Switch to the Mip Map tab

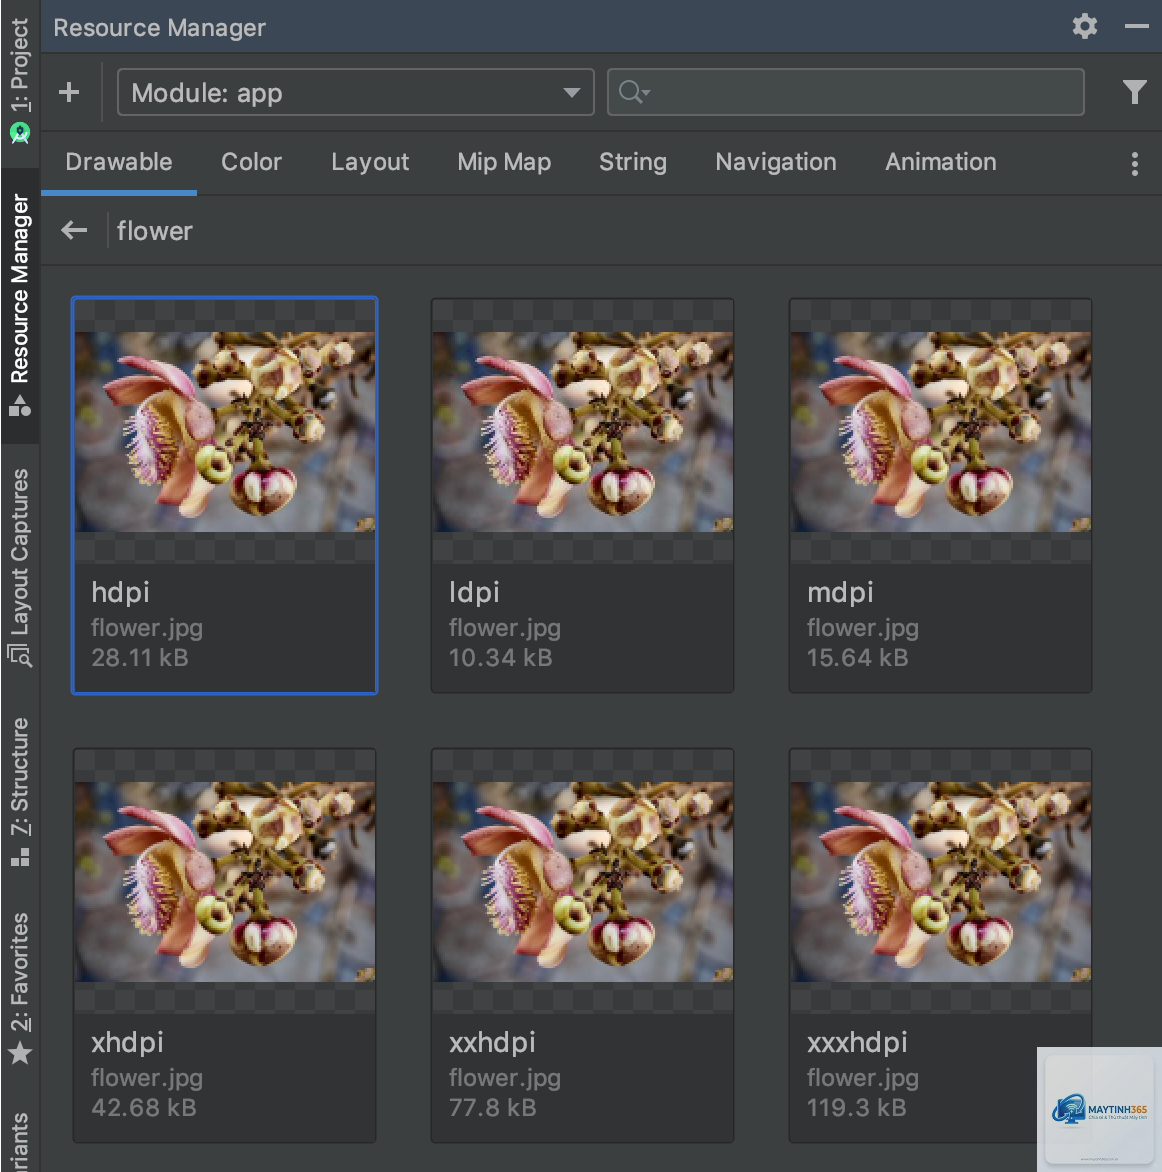(x=504, y=162)
